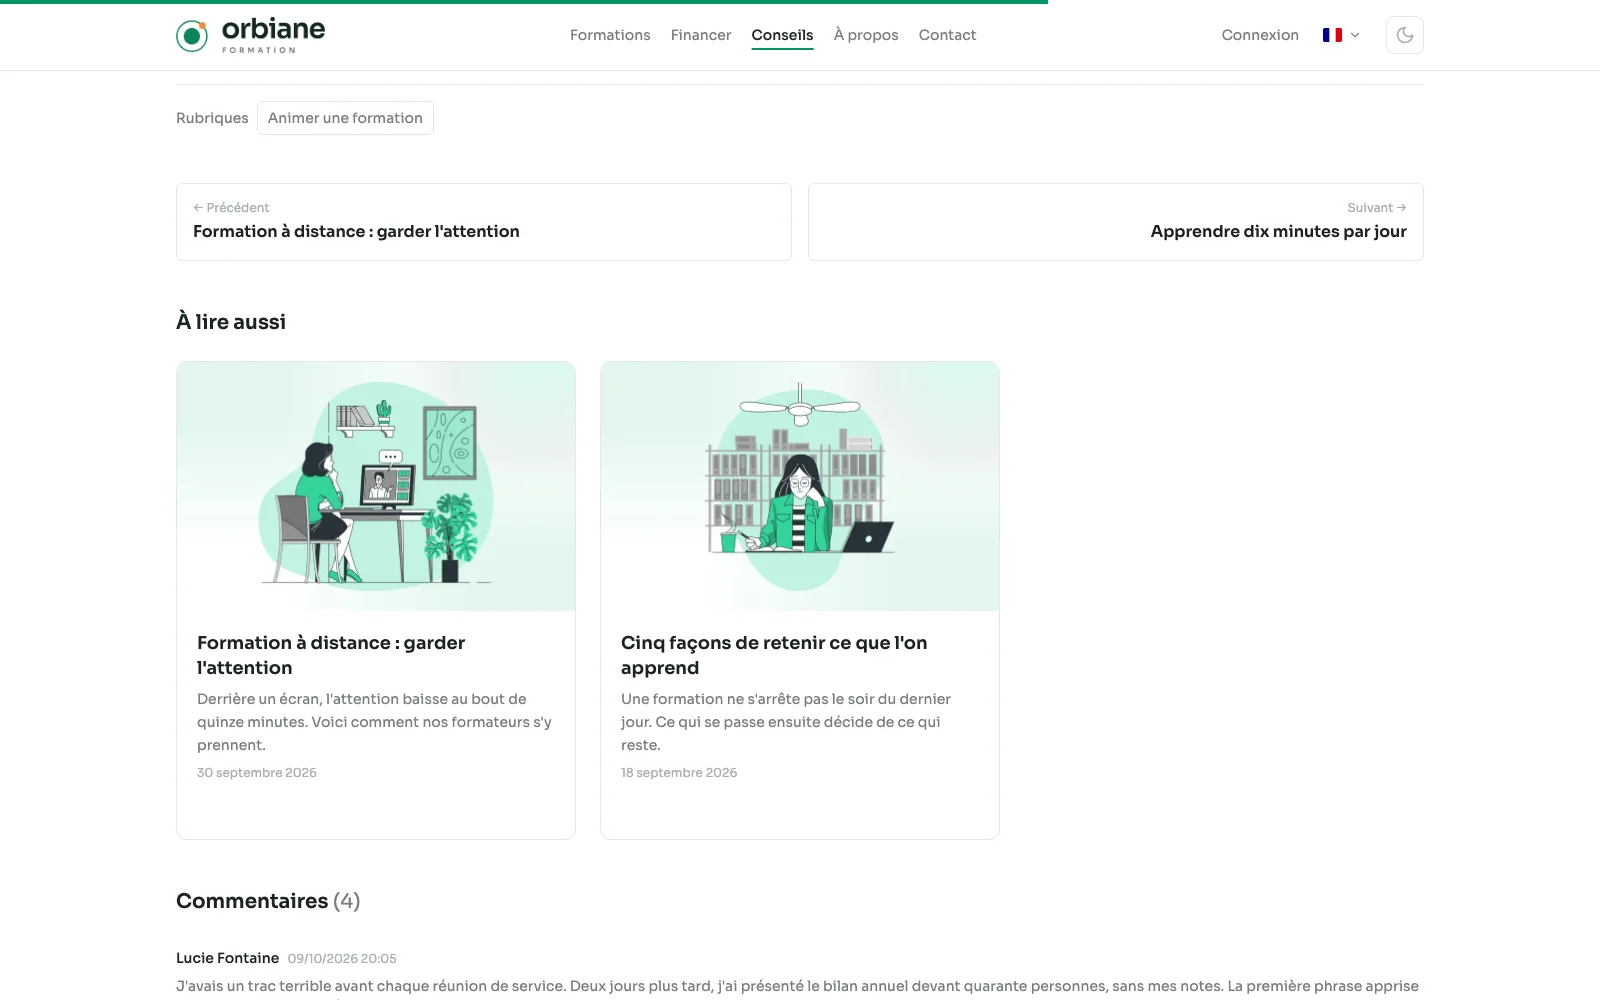Click the date 30 septembre 2026

tap(257, 773)
